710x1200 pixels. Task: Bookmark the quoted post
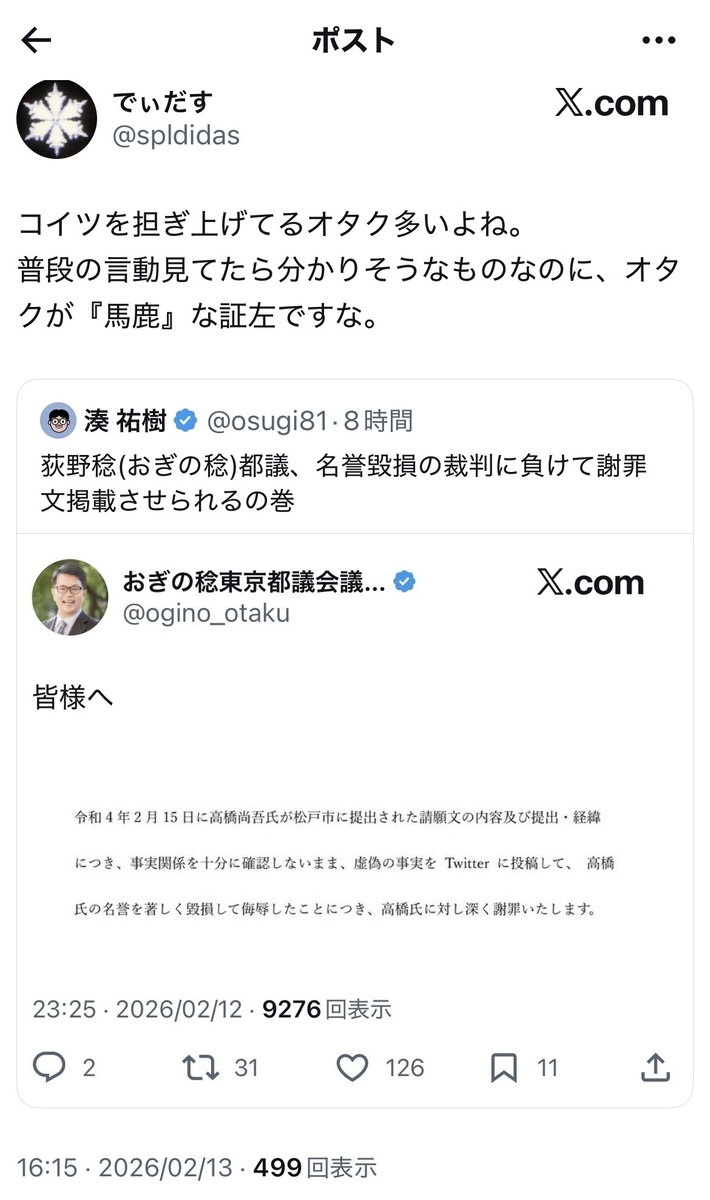[x=504, y=1069]
